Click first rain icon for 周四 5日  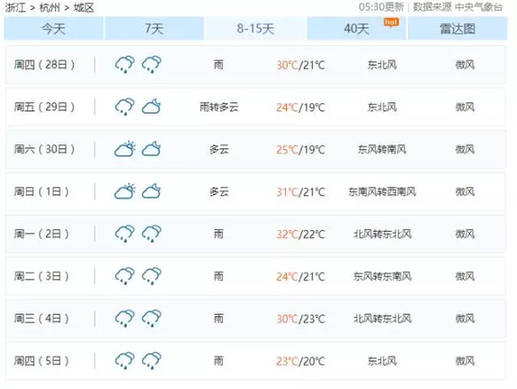point(125,360)
